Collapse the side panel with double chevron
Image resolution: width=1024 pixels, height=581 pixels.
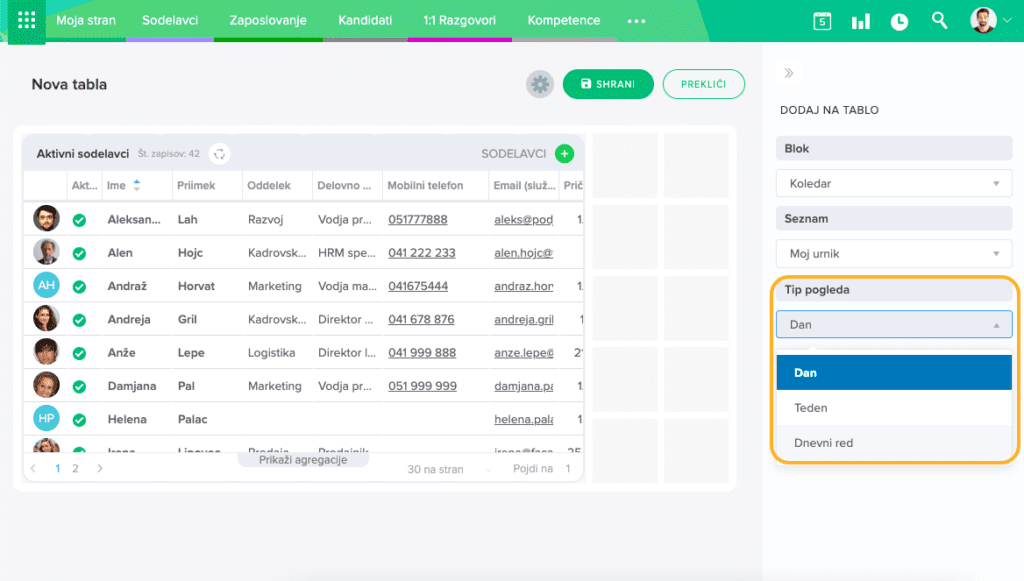point(789,73)
